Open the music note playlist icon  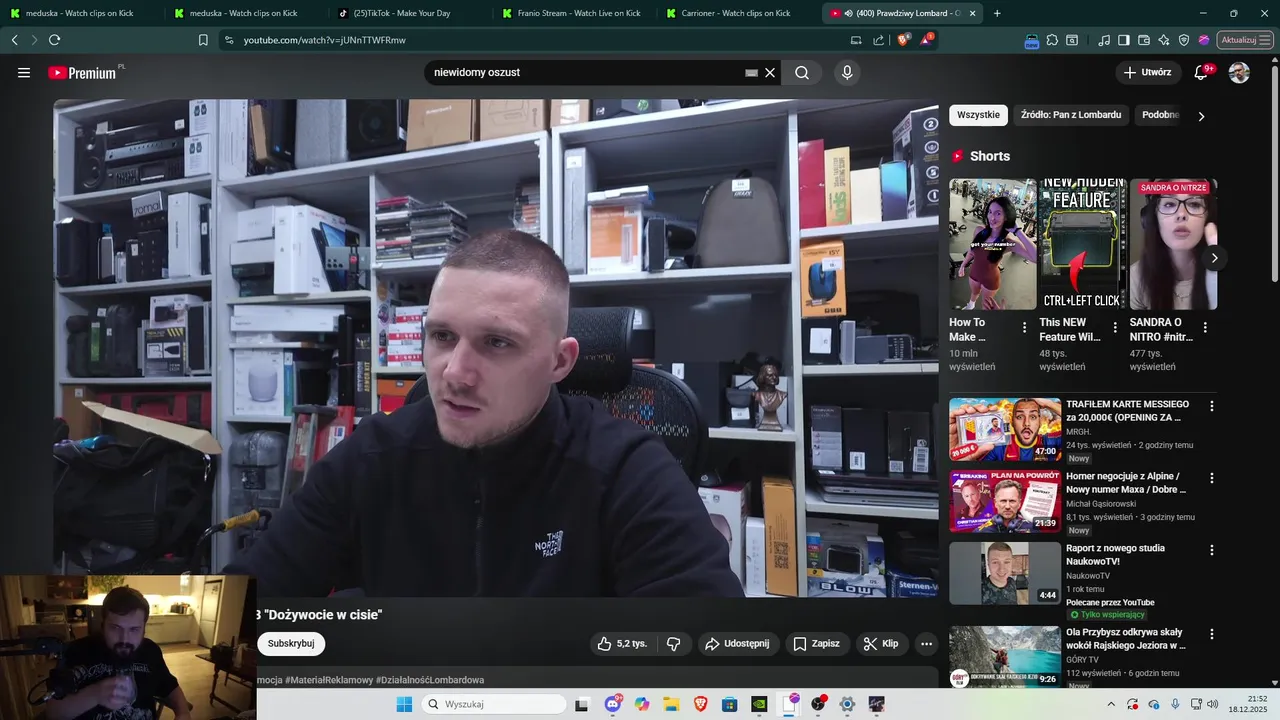tap(1104, 40)
